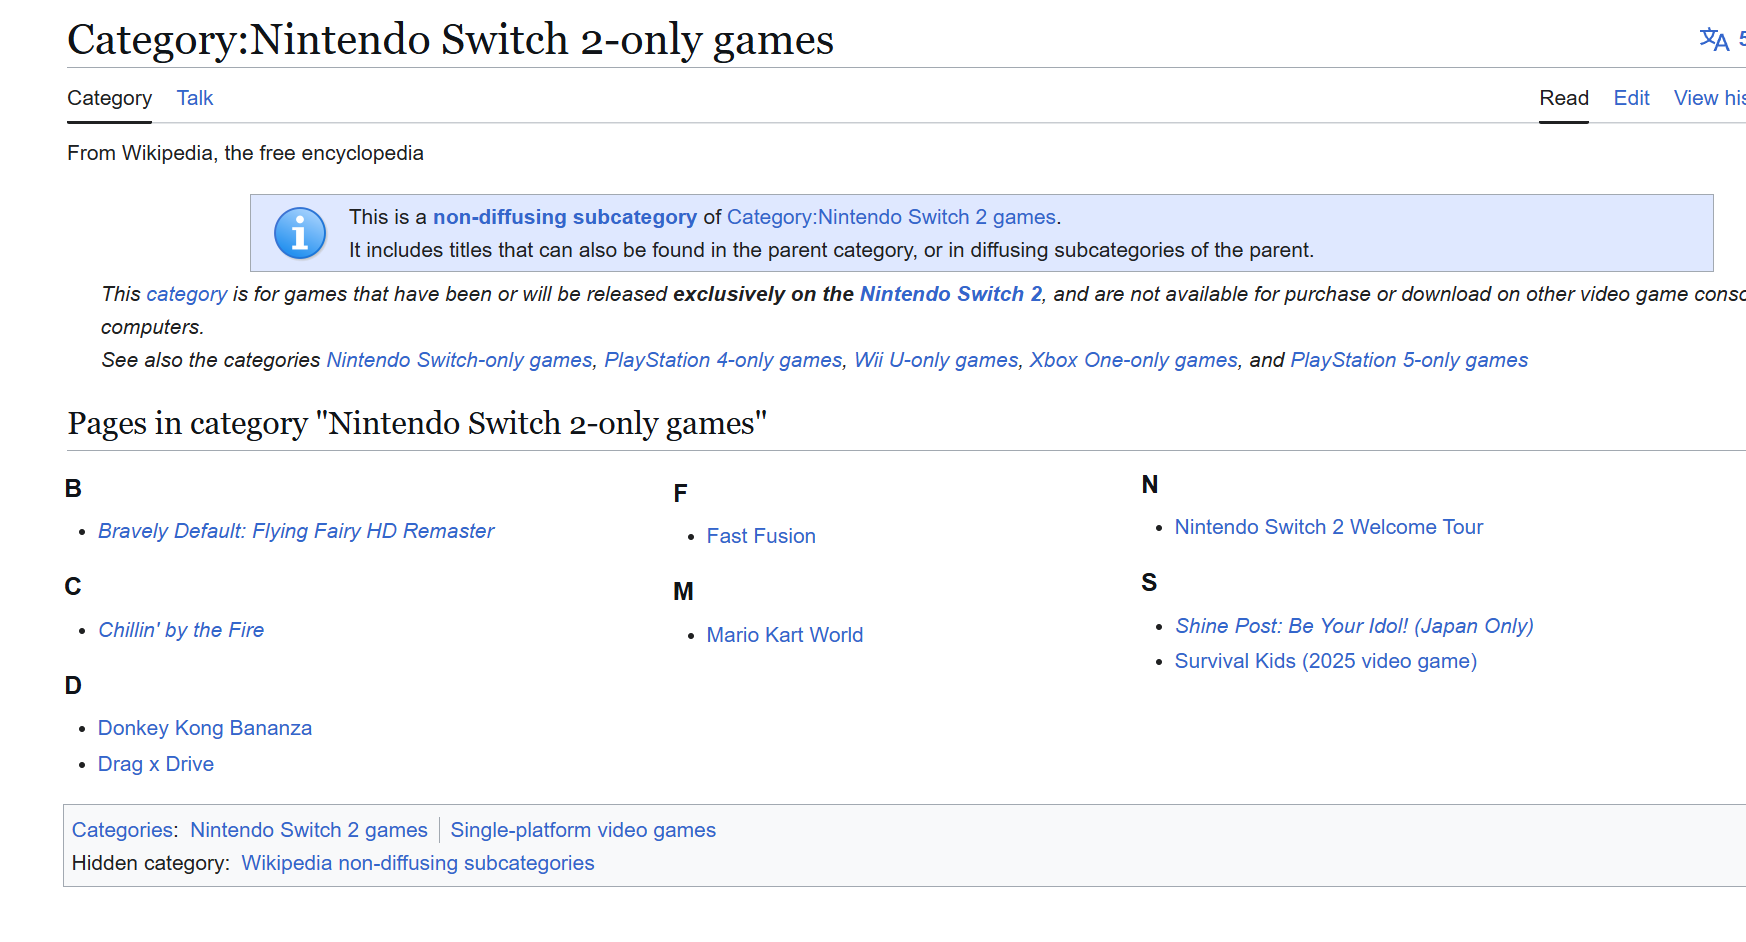Click the italic 'category' link
The image size is (1746, 942).
click(x=187, y=294)
